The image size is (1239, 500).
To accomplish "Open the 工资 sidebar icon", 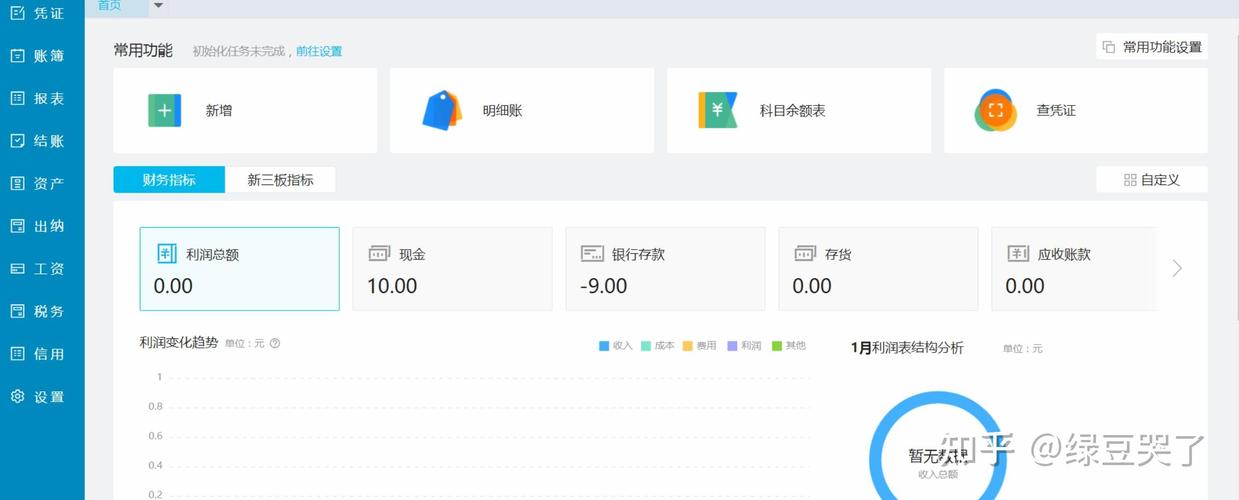I will tap(17, 269).
